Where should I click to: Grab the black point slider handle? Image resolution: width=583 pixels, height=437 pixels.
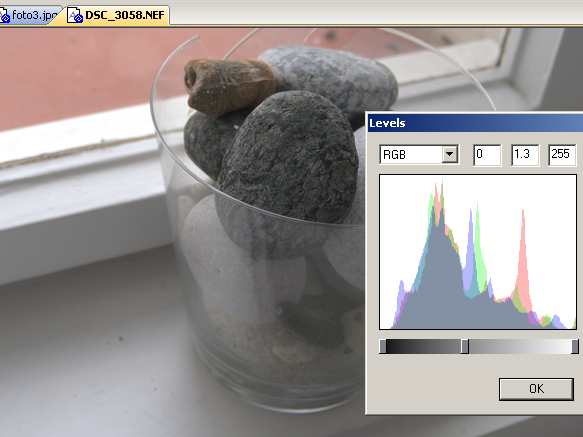[383, 346]
